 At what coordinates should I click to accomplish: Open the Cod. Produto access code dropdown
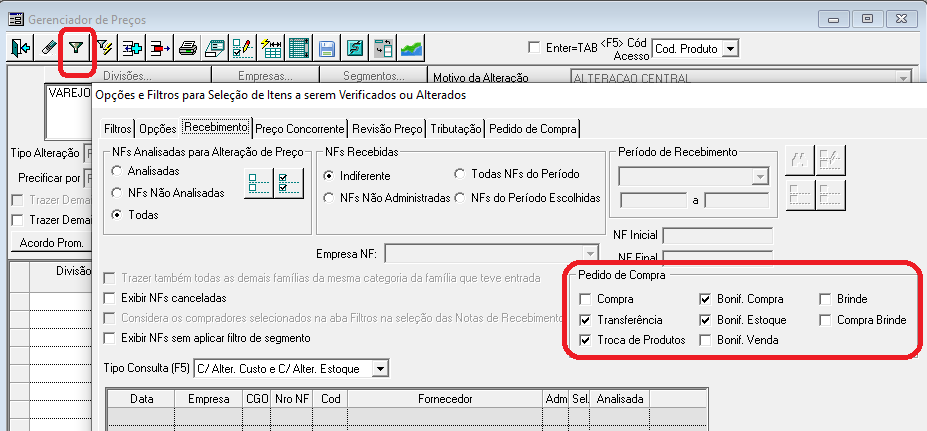point(731,48)
